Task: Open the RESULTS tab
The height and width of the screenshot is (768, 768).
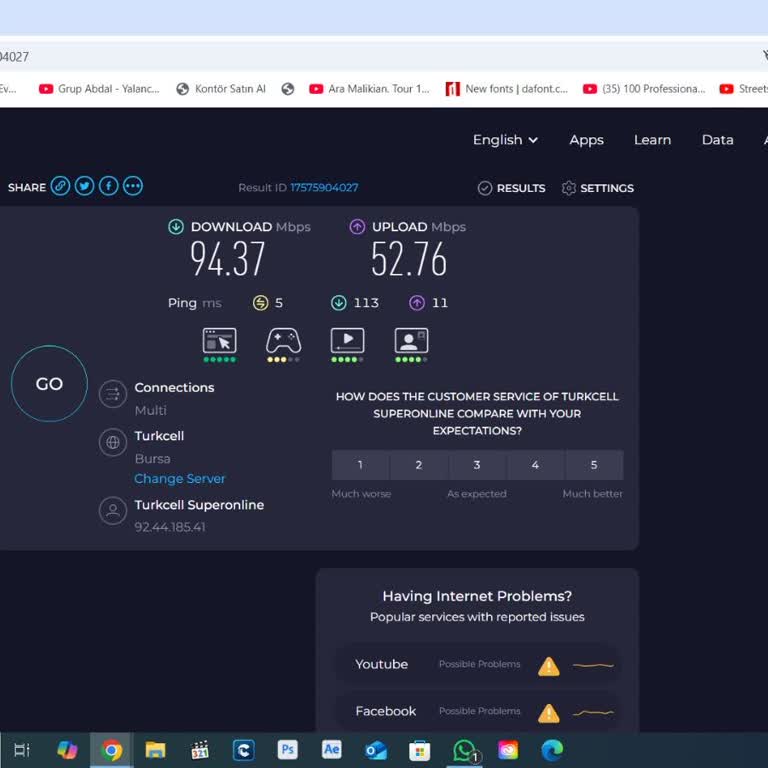Action: (x=511, y=188)
